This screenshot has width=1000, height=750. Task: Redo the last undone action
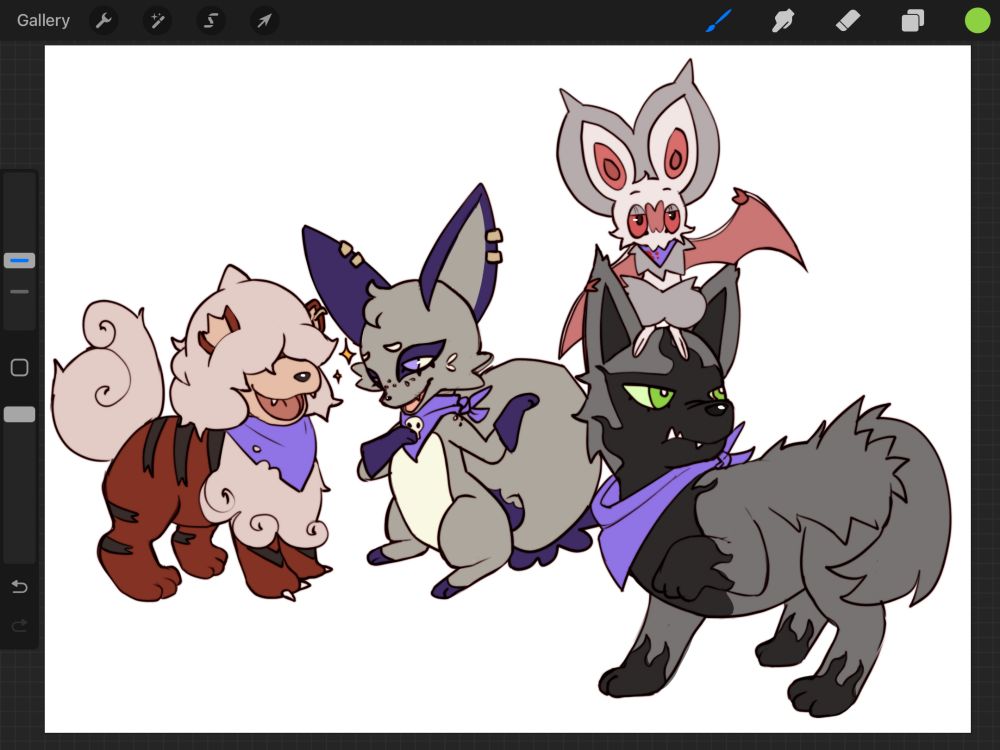point(19,626)
